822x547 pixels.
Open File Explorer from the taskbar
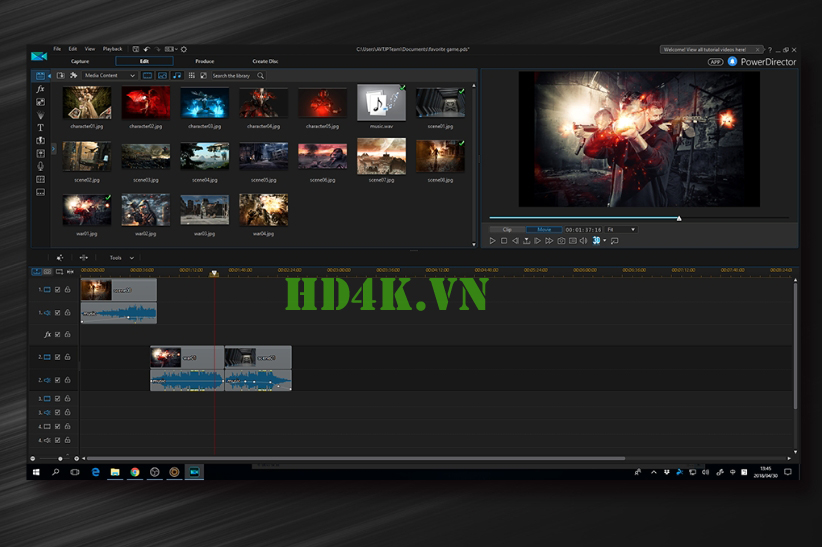coord(115,472)
